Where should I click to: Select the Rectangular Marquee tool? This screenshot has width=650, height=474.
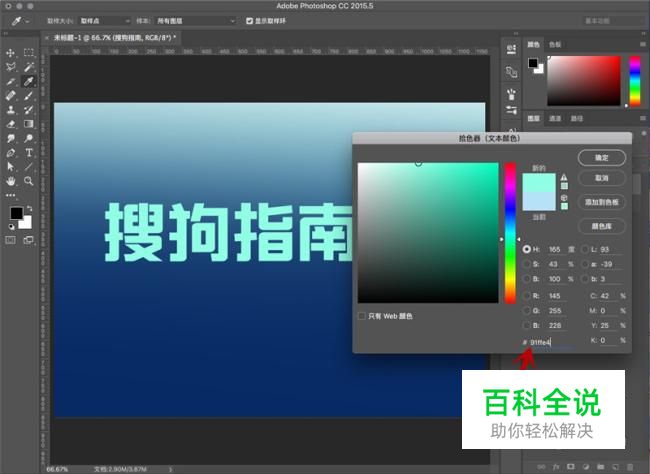click(x=29, y=53)
